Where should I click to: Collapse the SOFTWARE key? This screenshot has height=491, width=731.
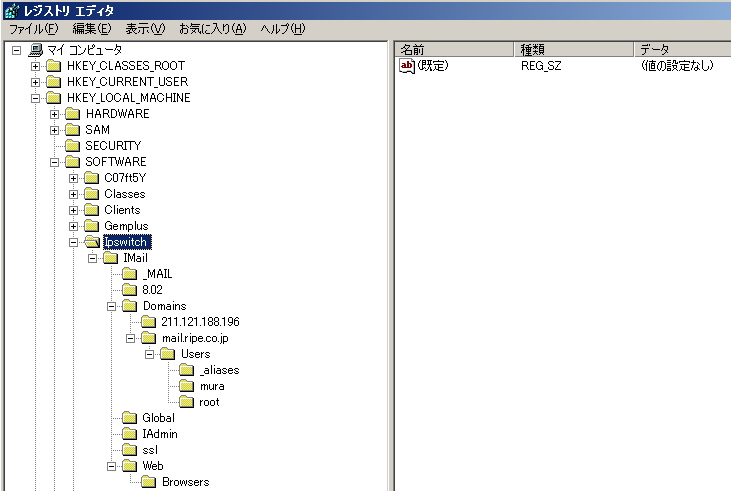55,162
